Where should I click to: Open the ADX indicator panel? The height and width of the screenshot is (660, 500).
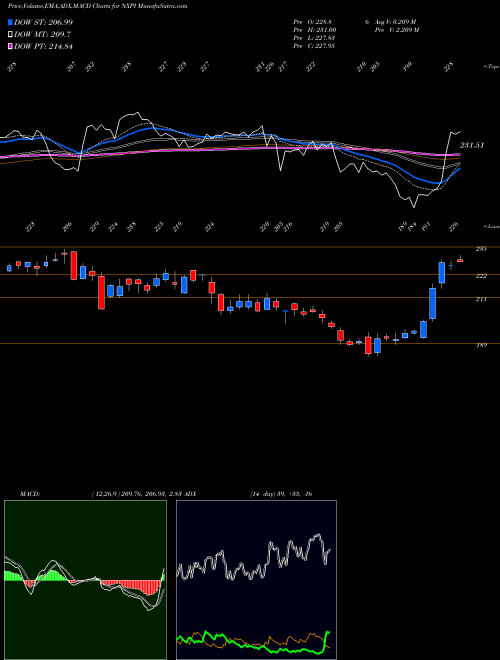pos(256,580)
